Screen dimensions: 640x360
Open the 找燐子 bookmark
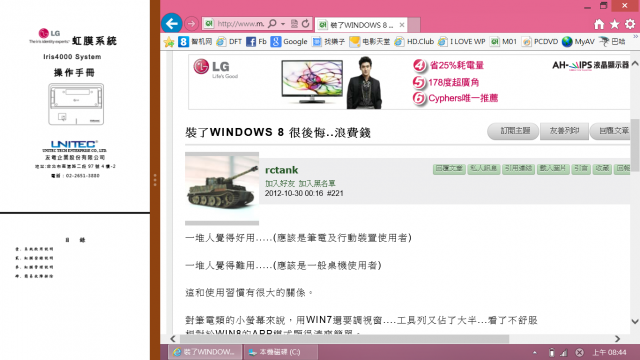[x=329, y=42]
